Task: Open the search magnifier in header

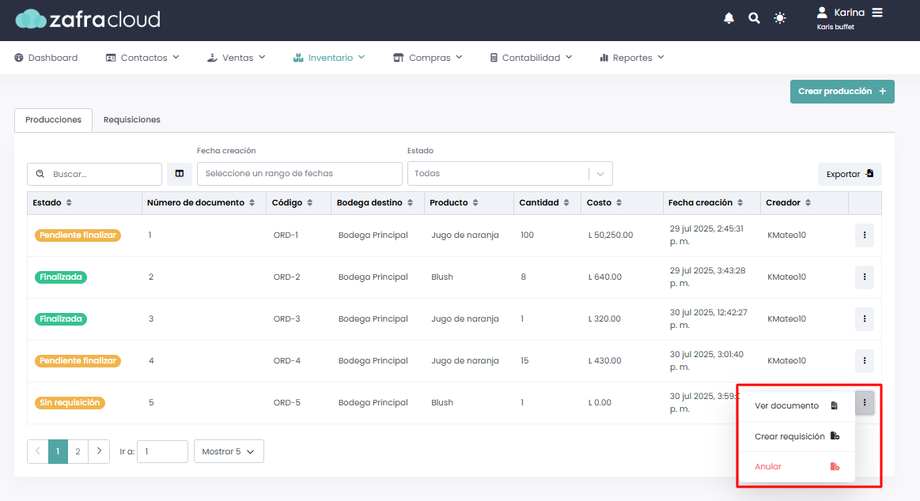Action: coord(754,18)
